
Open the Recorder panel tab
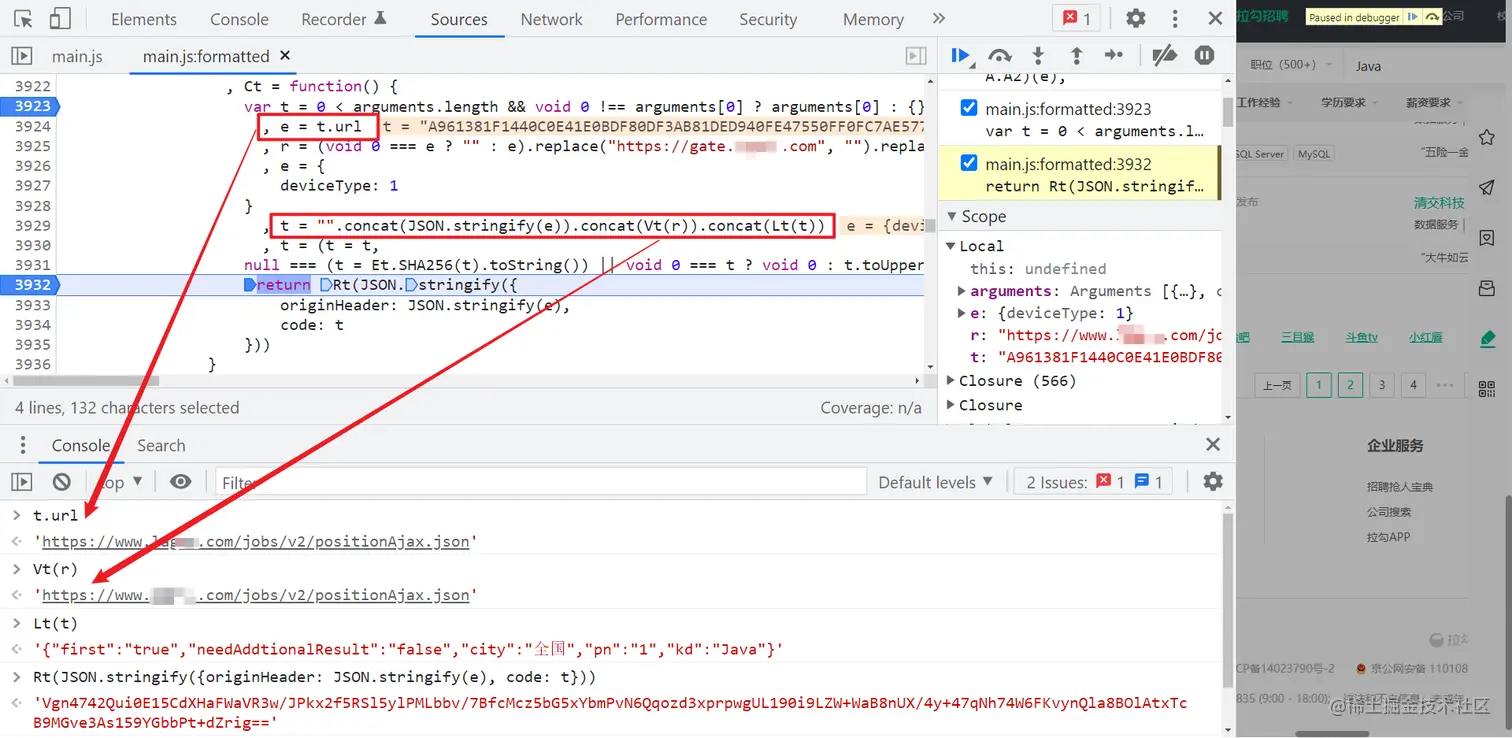click(x=344, y=19)
